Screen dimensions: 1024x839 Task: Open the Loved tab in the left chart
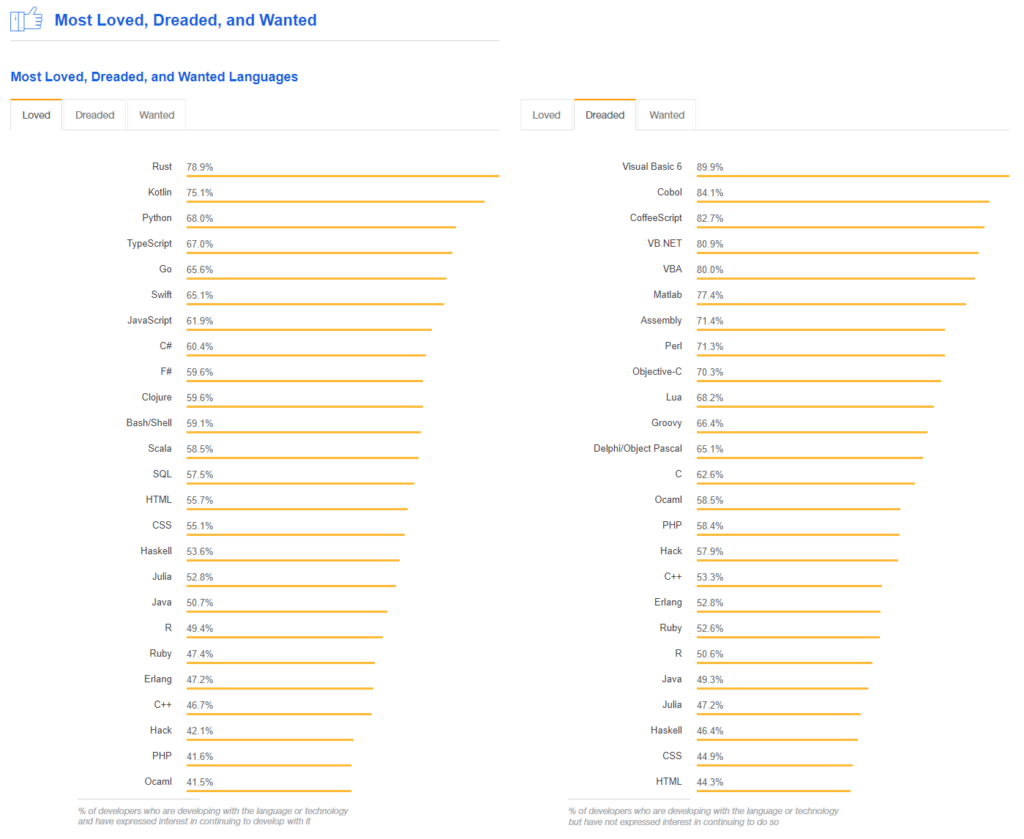click(x=36, y=115)
